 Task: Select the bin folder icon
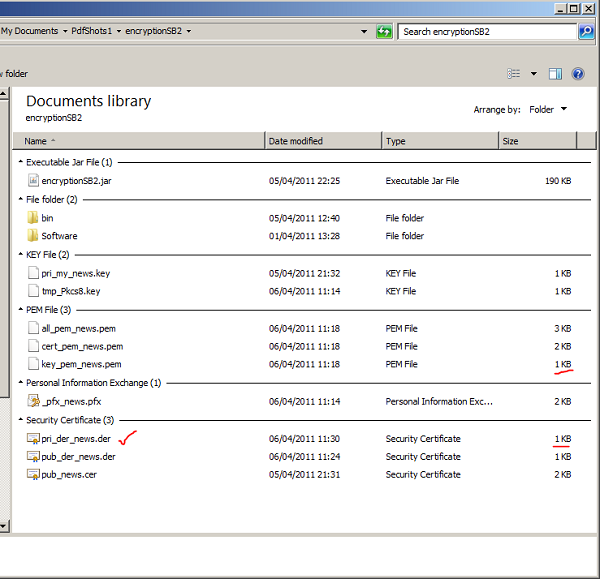pyautogui.click(x=33, y=218)
